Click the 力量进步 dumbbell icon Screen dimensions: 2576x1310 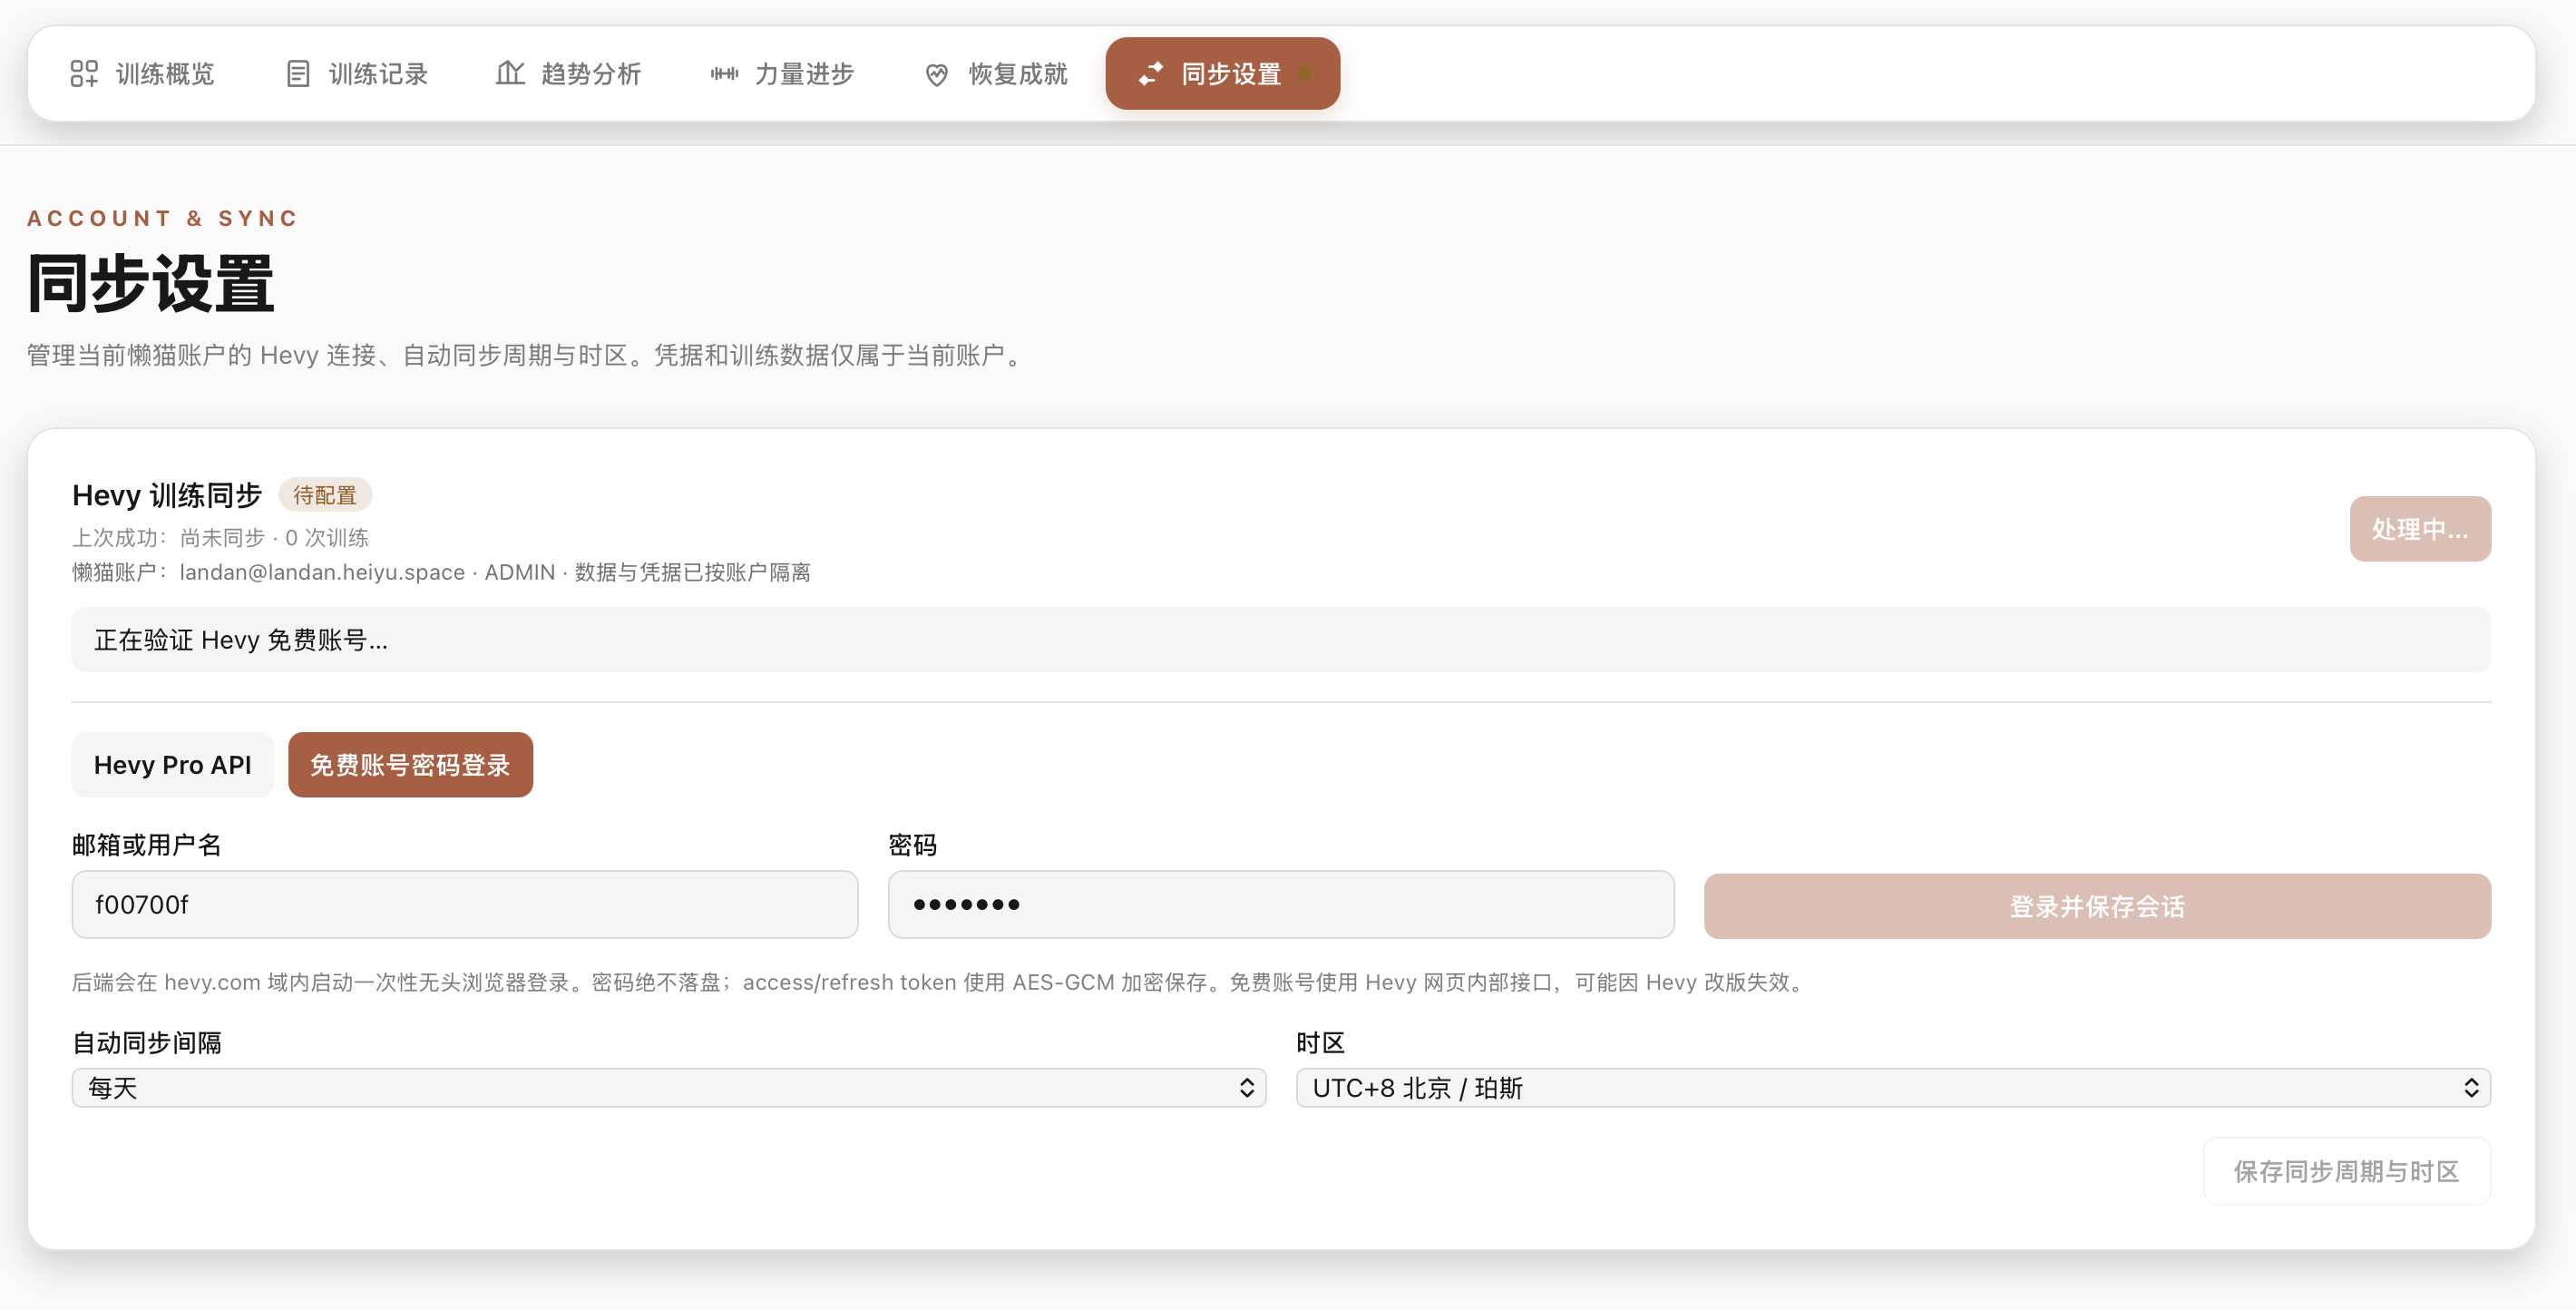coord(724,73)
